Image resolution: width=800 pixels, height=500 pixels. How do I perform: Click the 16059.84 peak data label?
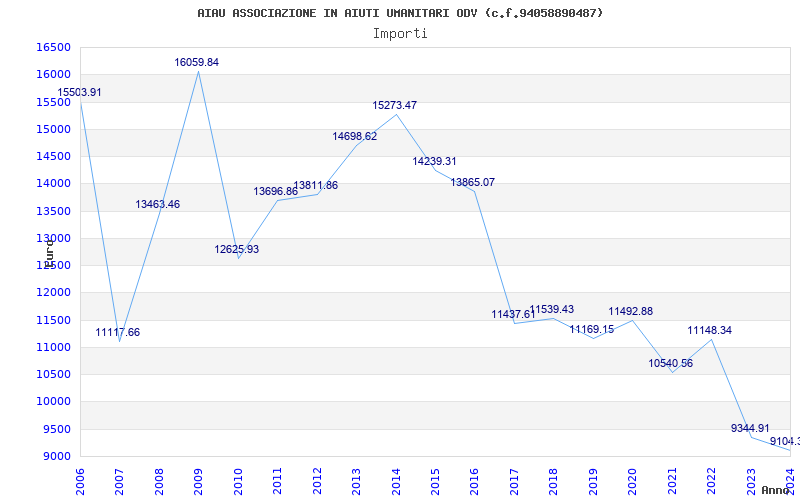tap(197, 62)
